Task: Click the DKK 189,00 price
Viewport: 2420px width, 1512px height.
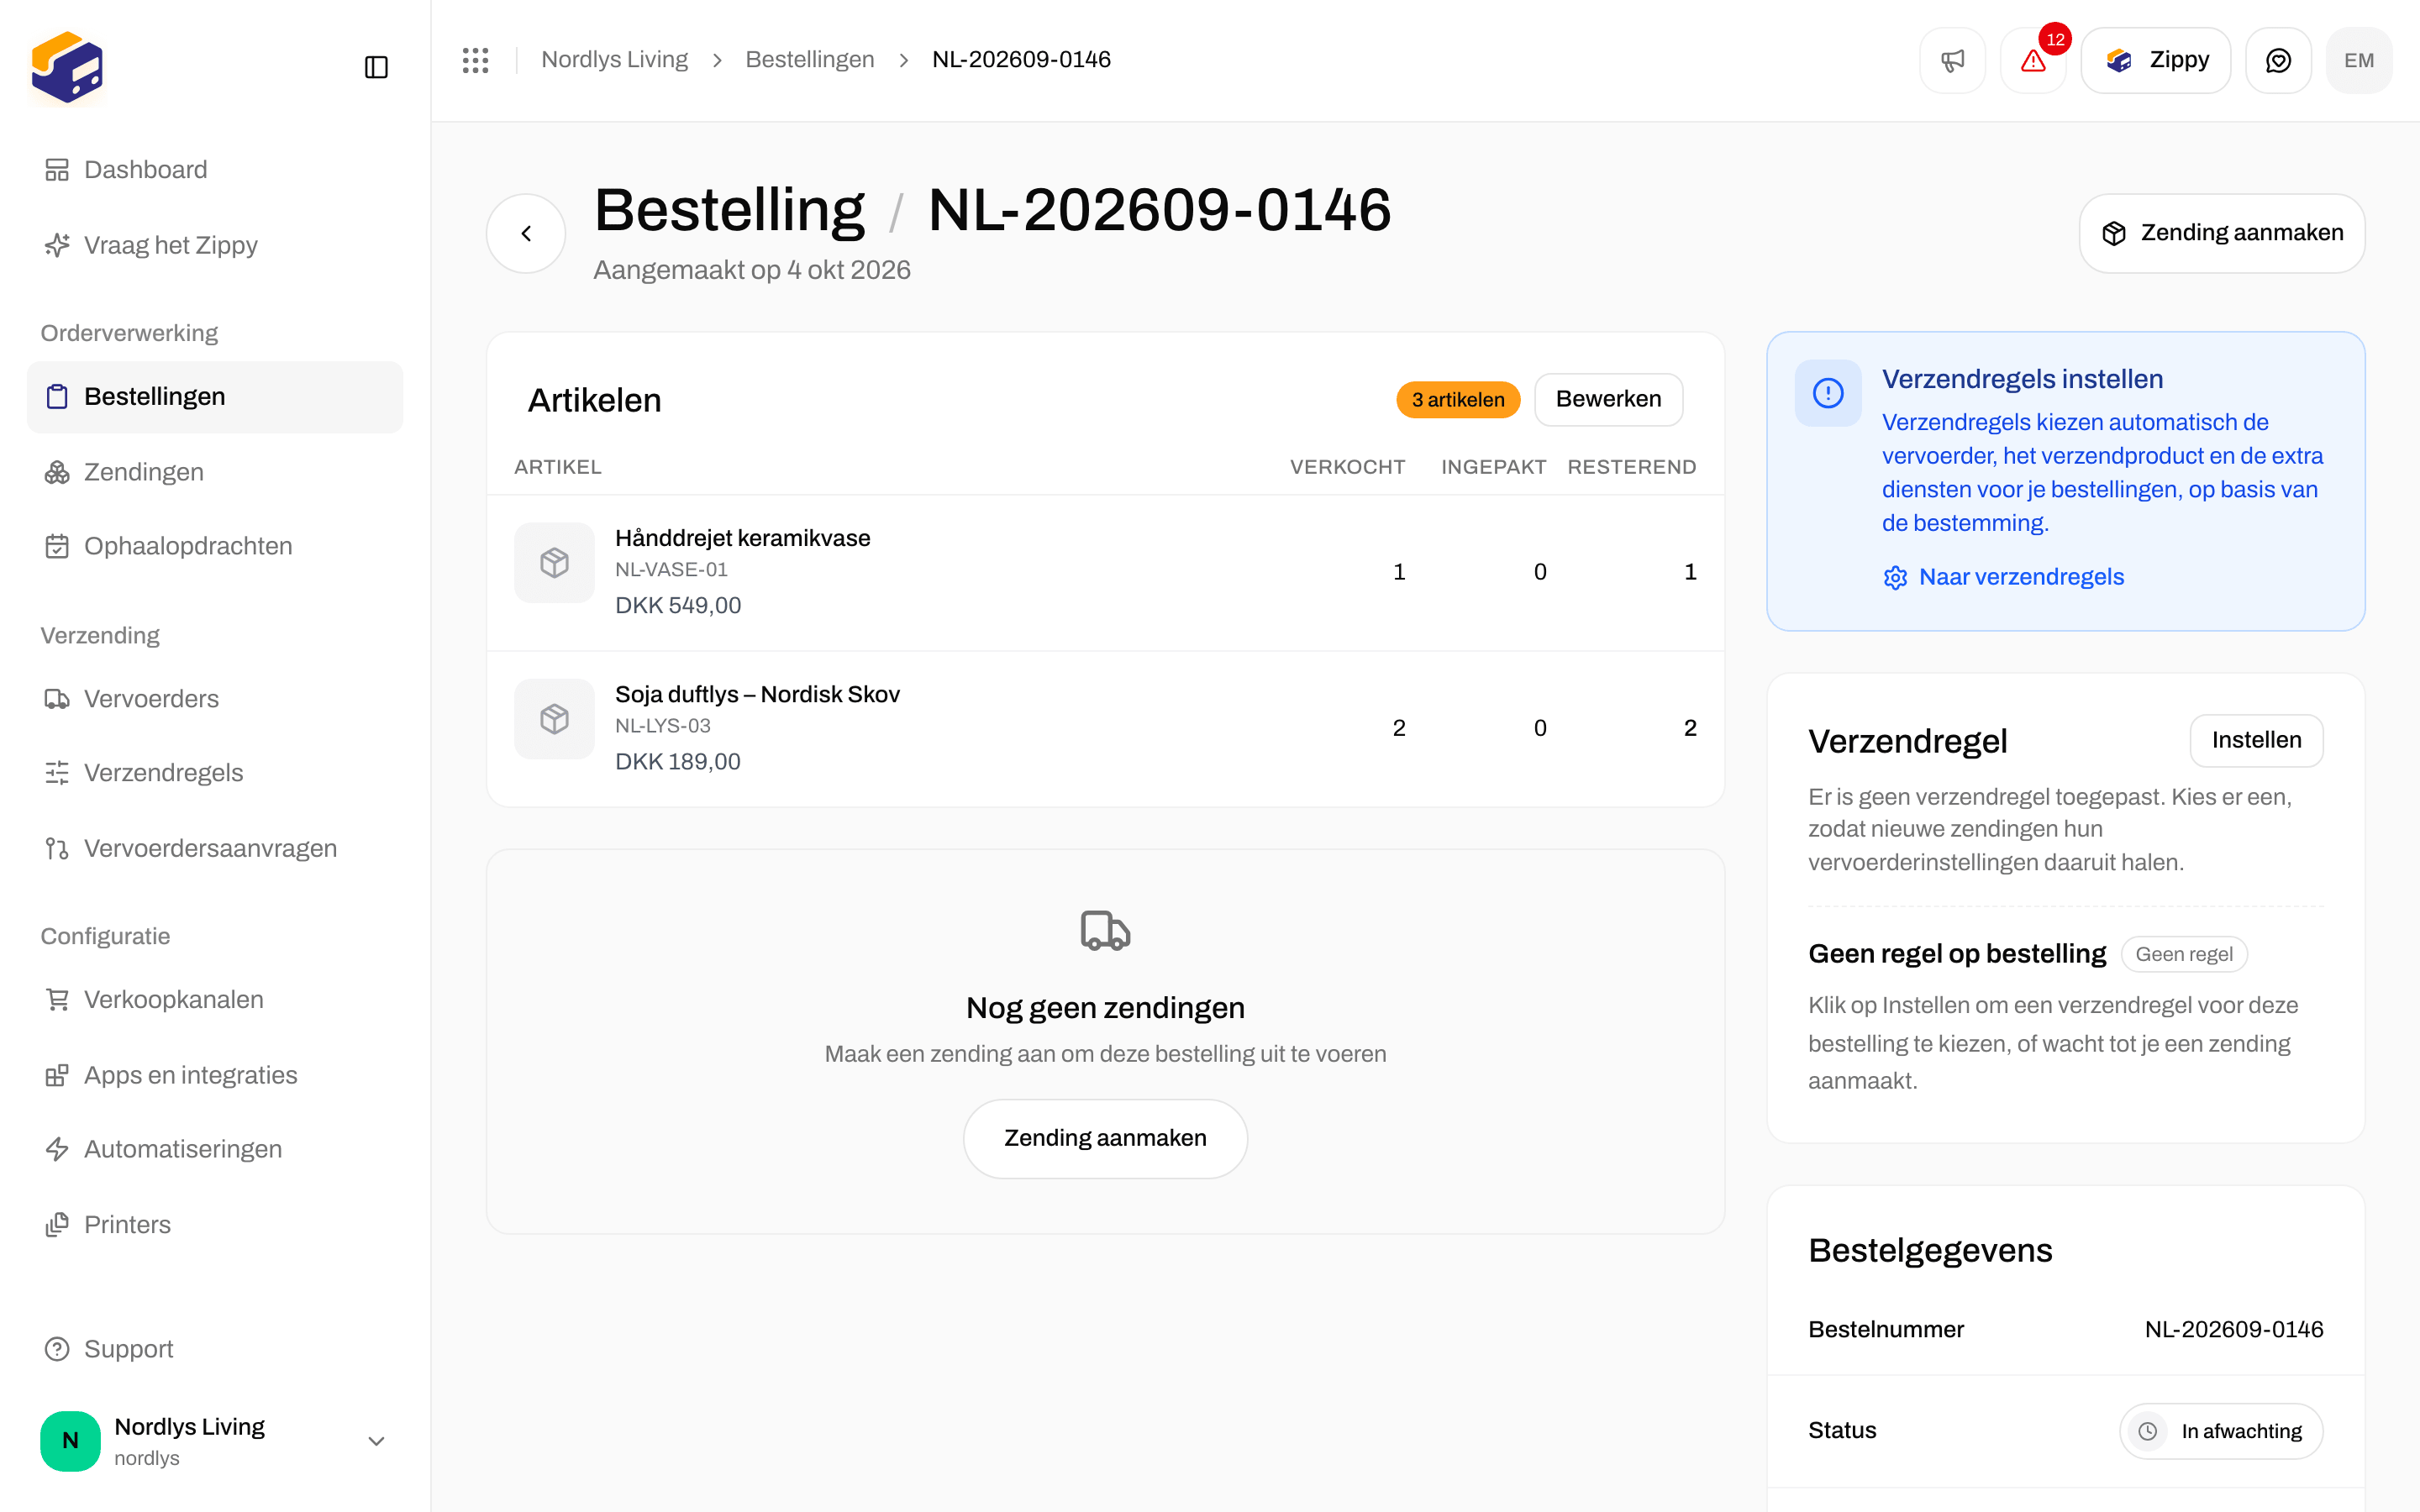Action: (678, 761)
